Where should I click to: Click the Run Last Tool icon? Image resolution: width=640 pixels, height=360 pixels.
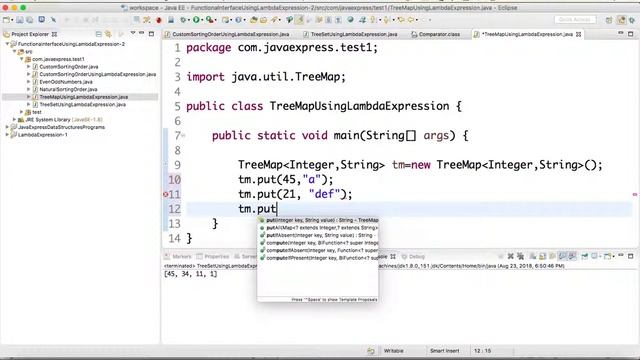click(x=210, y=20)
